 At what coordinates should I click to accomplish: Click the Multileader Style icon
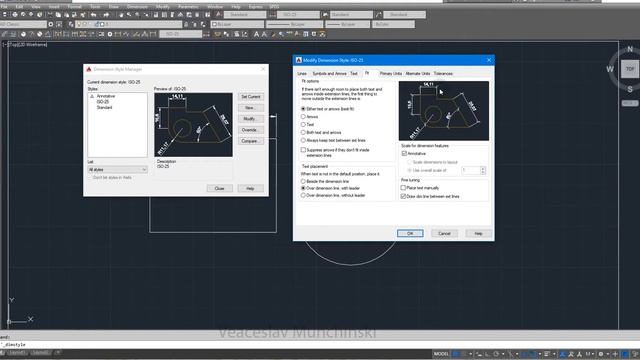click(378, 15)
